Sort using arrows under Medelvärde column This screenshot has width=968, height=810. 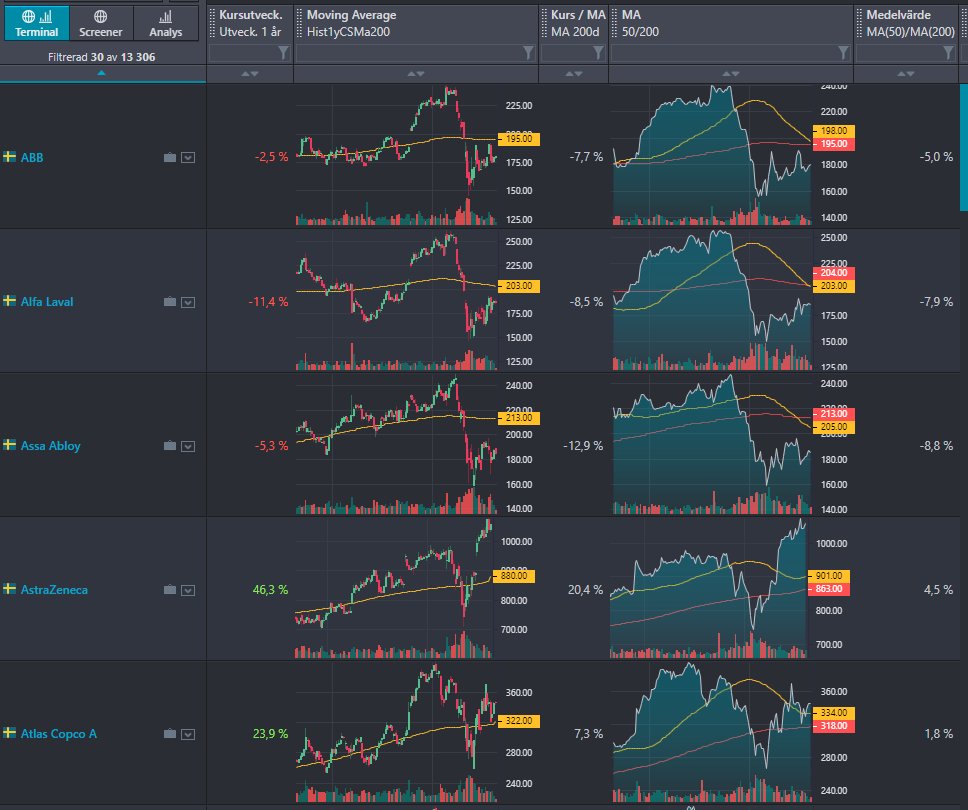906,73
